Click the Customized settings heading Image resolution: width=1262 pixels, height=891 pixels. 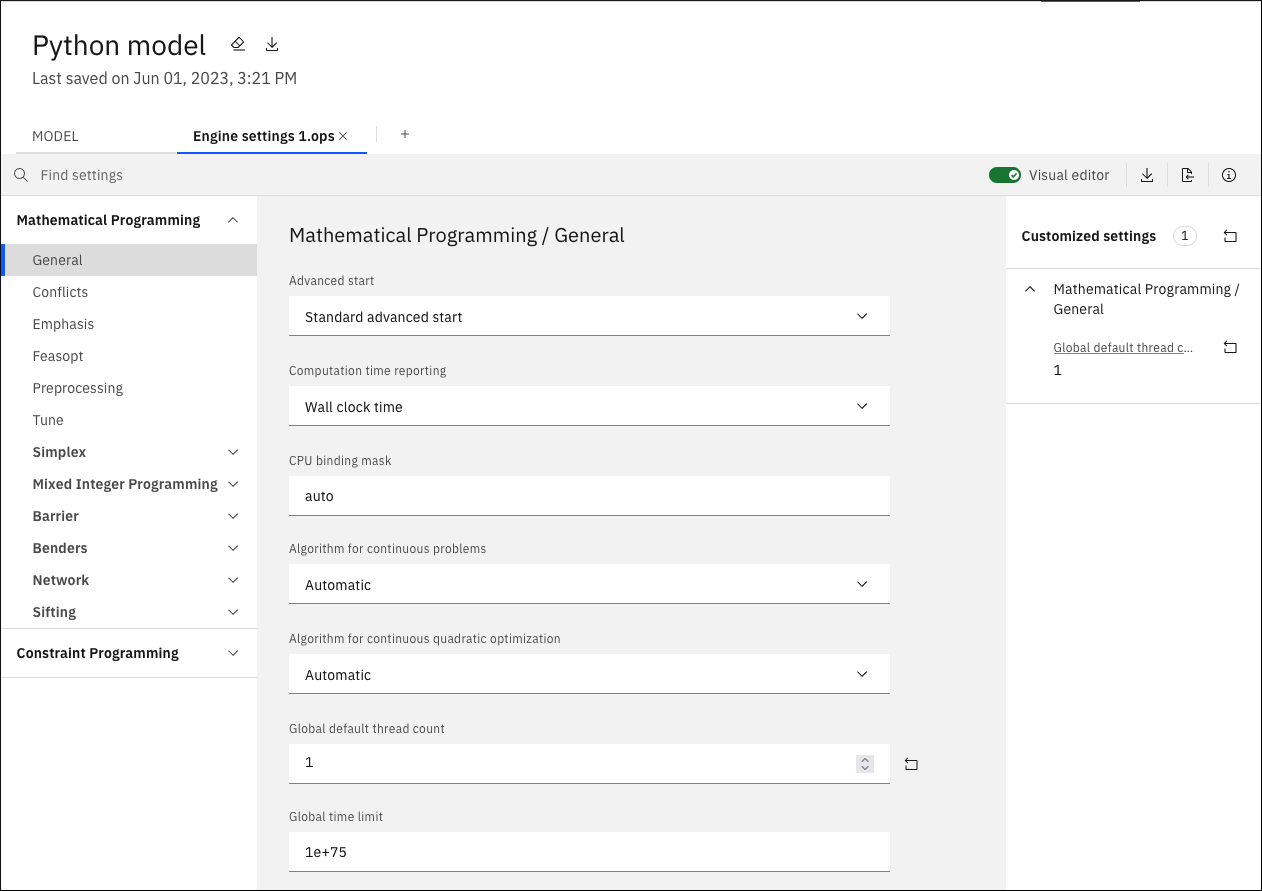(1088, 237)
